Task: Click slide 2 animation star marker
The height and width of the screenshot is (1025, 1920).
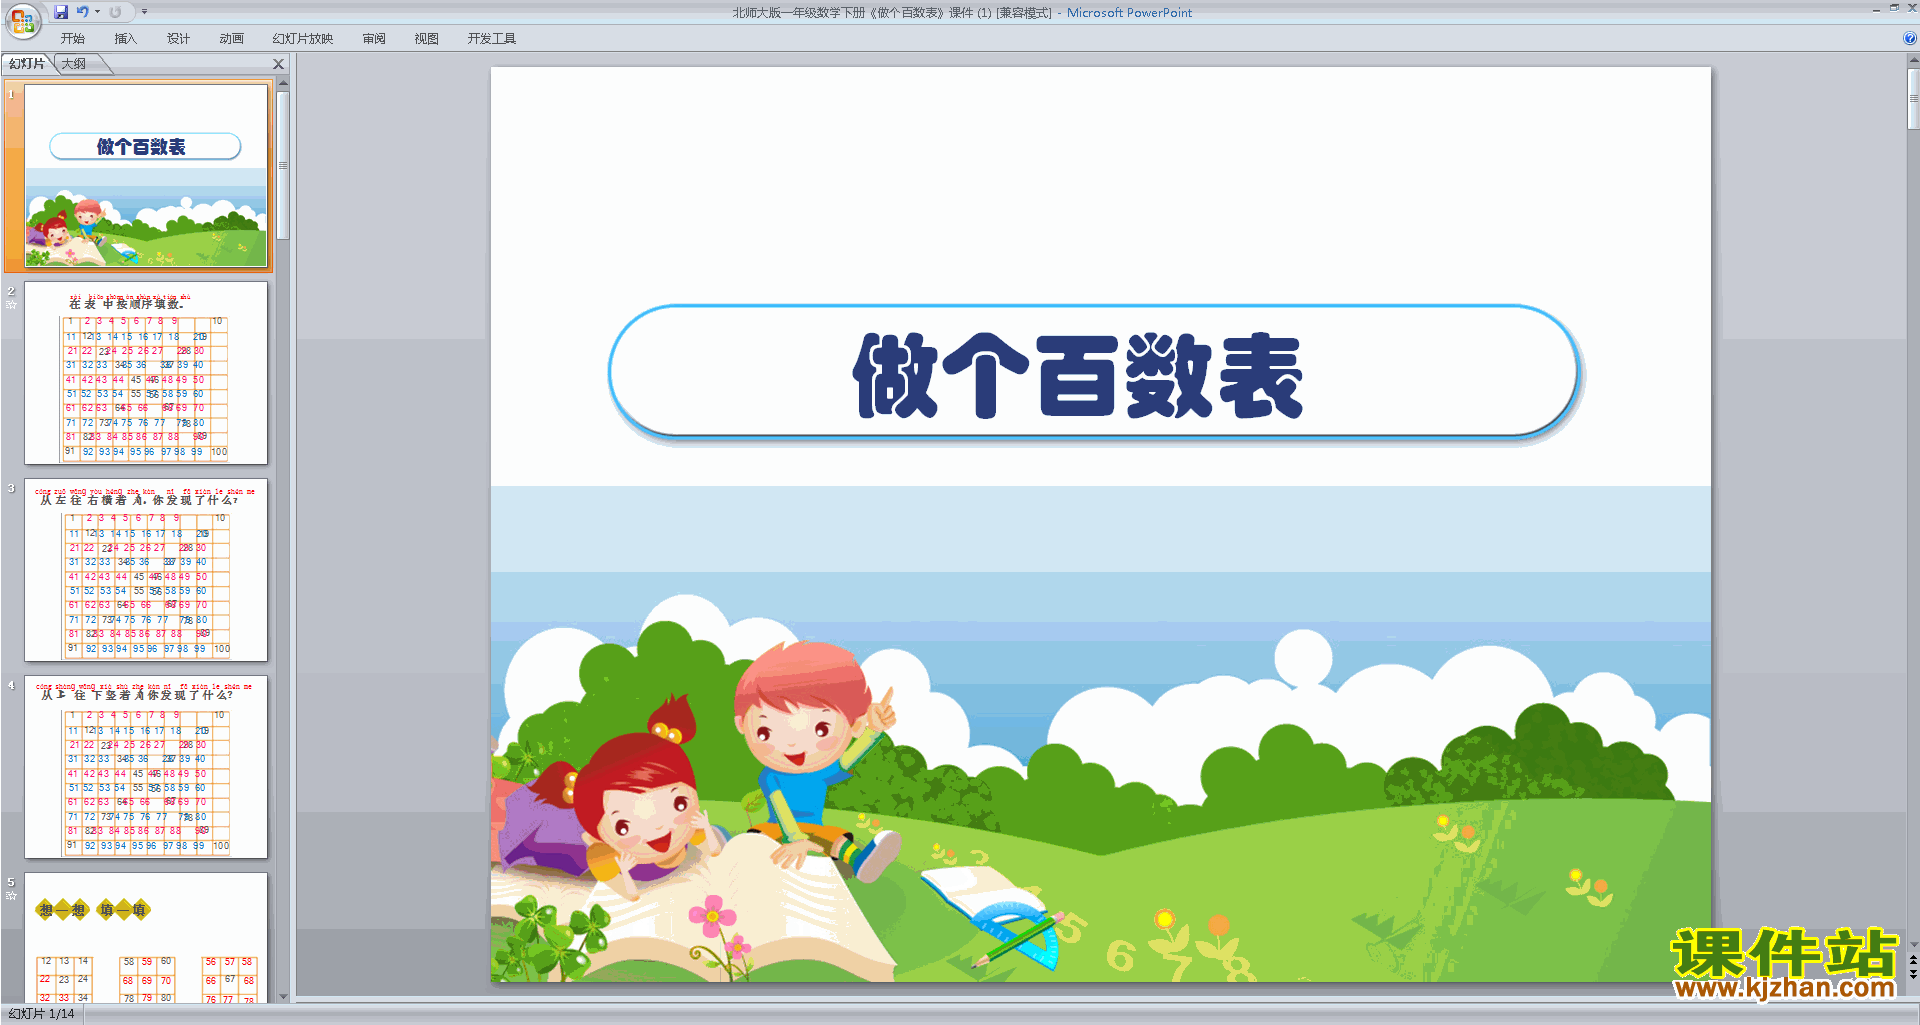Action: tap(11, 305)
